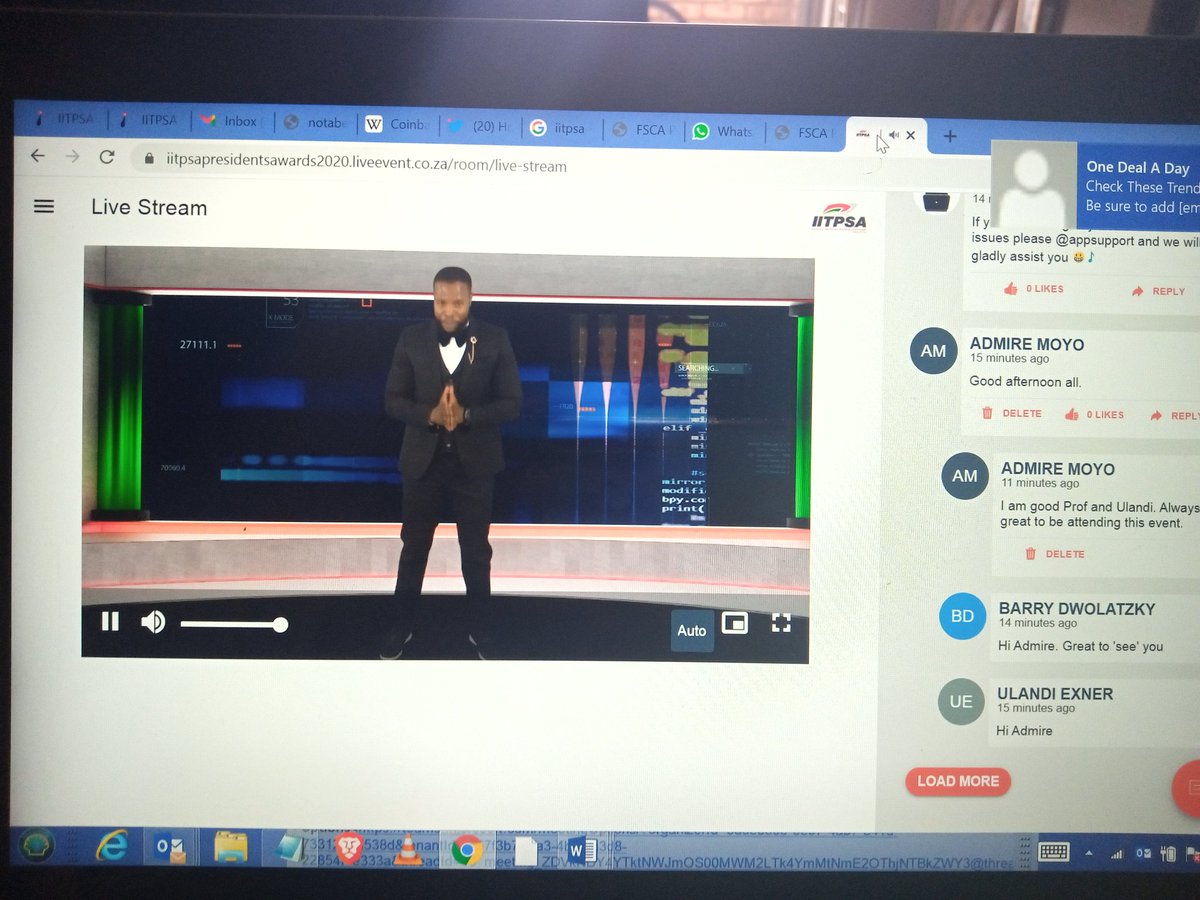Mute the video volume speaker icon
This screenshot has height=900, width=1200.
pos(153,623)
